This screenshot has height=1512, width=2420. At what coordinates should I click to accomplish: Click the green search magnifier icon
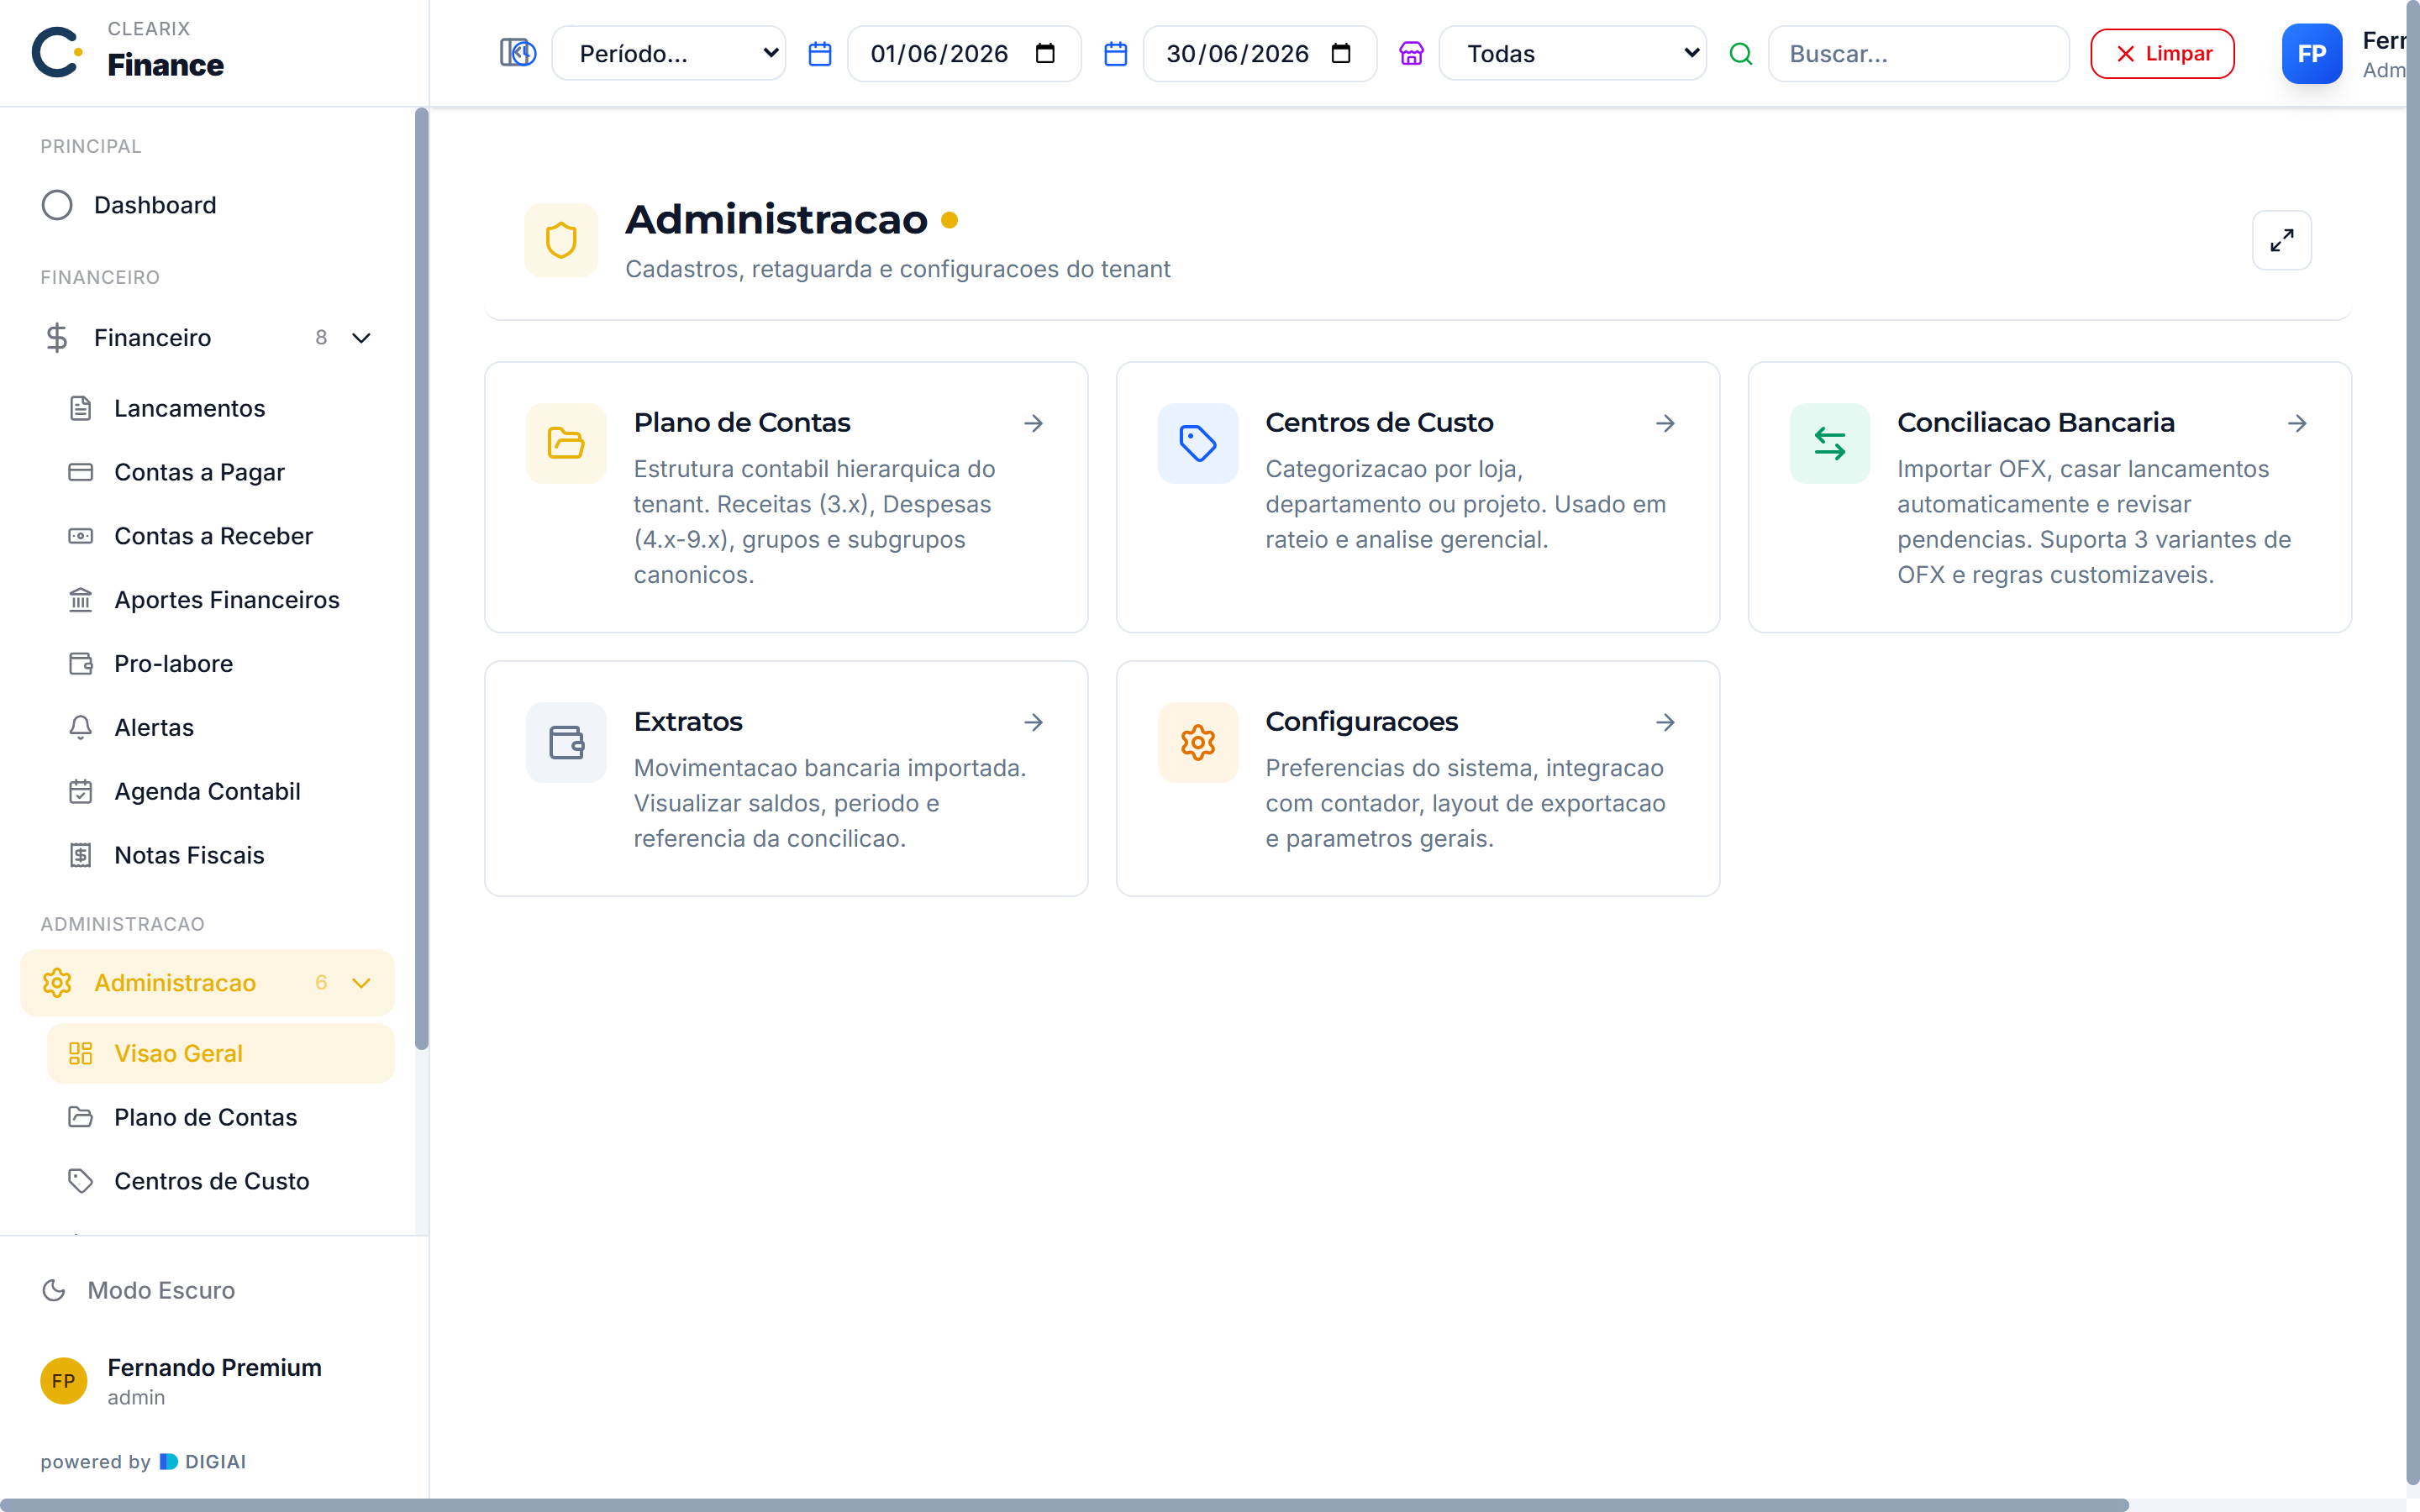pyautogui.click(x=1740, y=54)
